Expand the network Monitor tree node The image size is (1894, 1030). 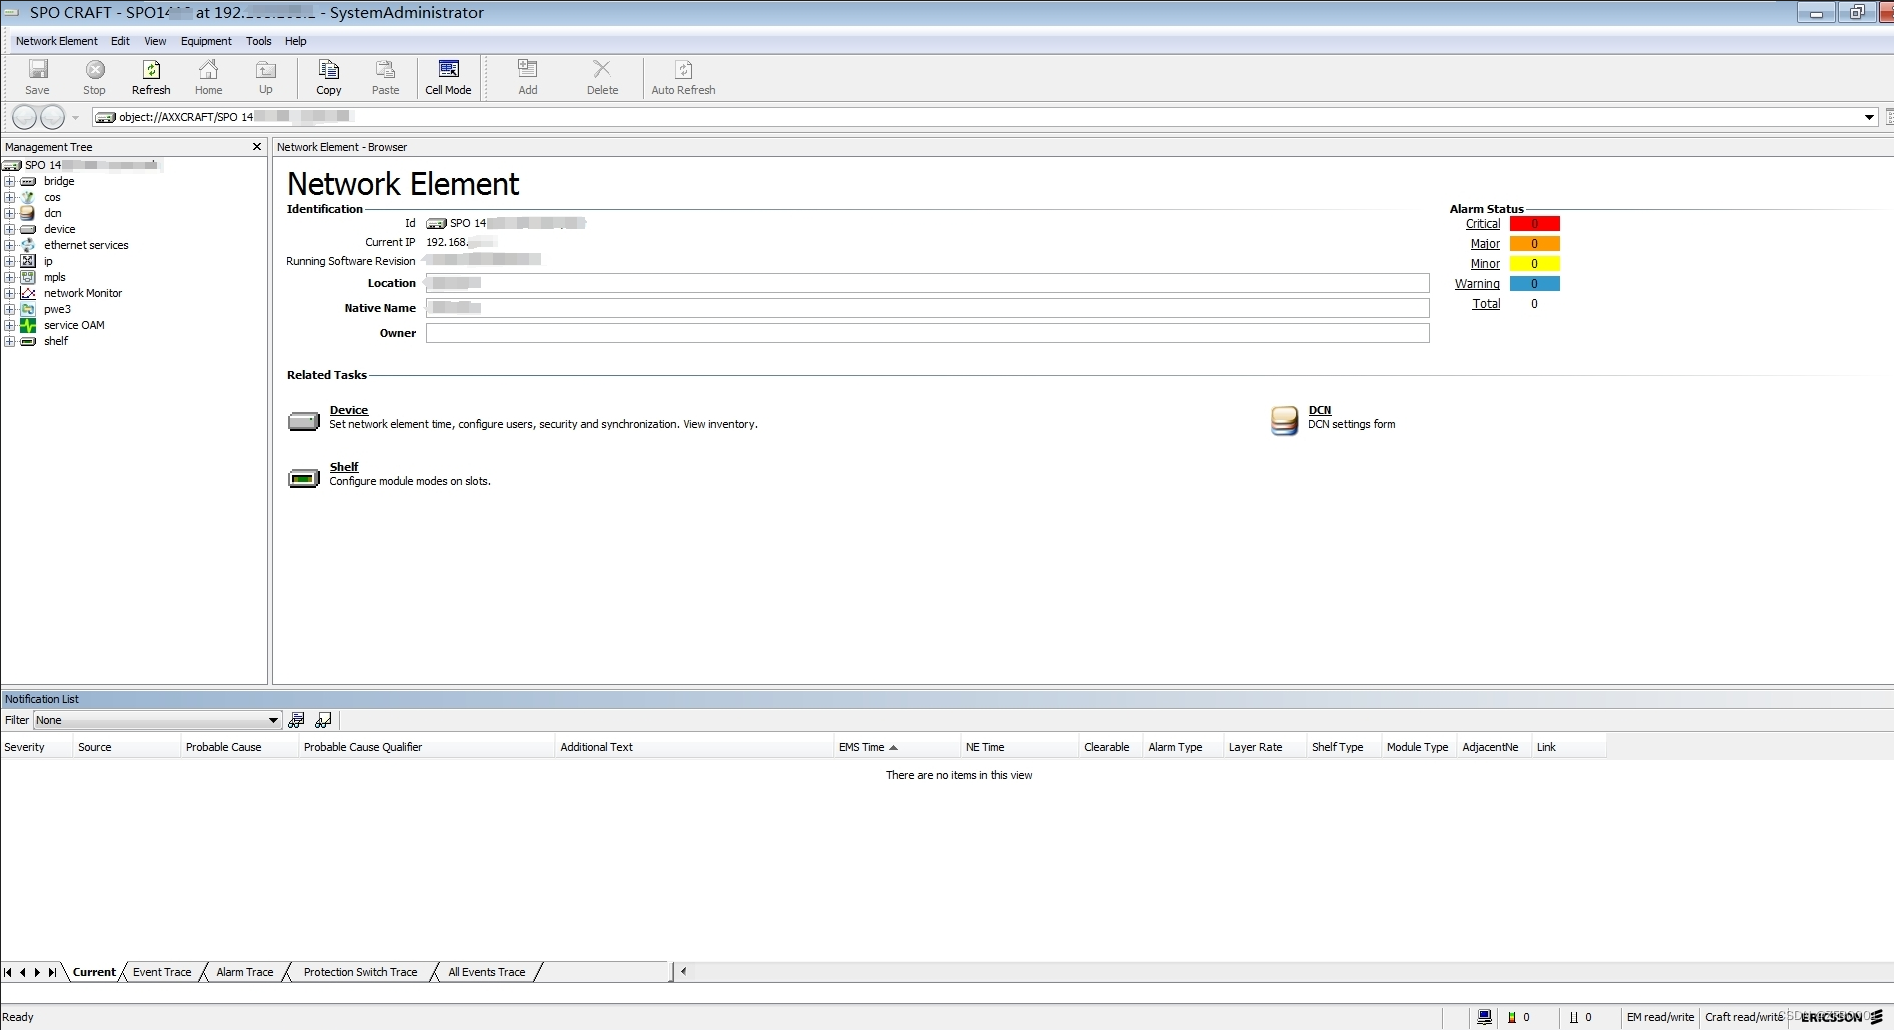click(9, 293)
